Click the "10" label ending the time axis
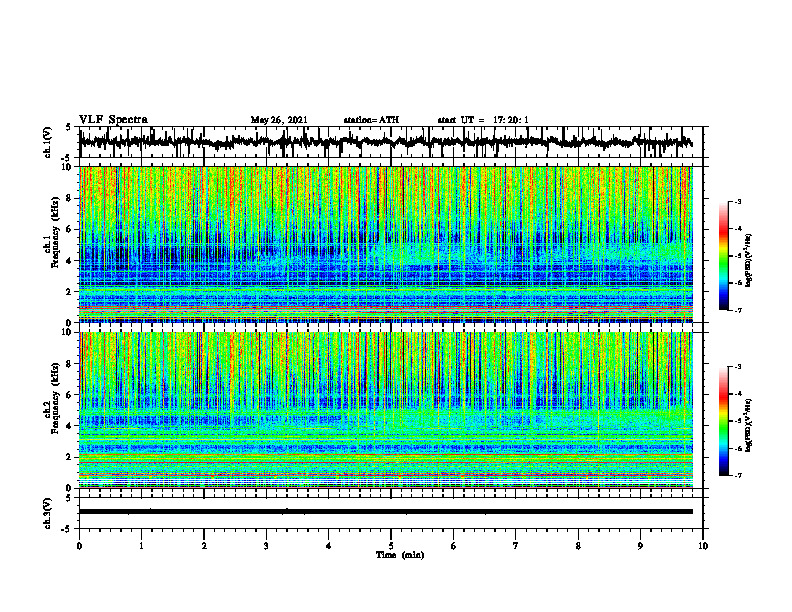The height and width of the screenshot is (612, 792). [x=703, y=546]
